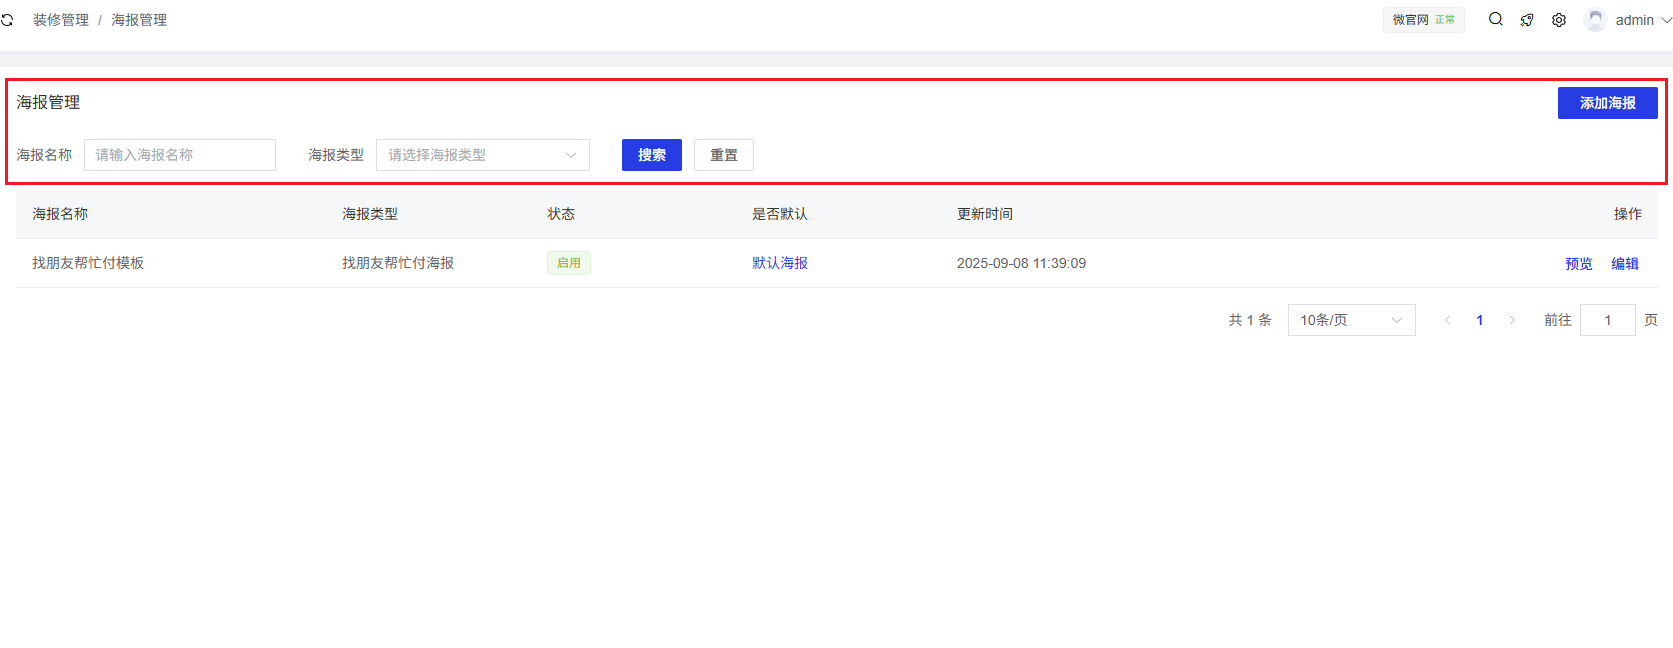This screenshot has height=648, width=1673.
Task: Go to the next page arrow
Action: [1512, 320]
